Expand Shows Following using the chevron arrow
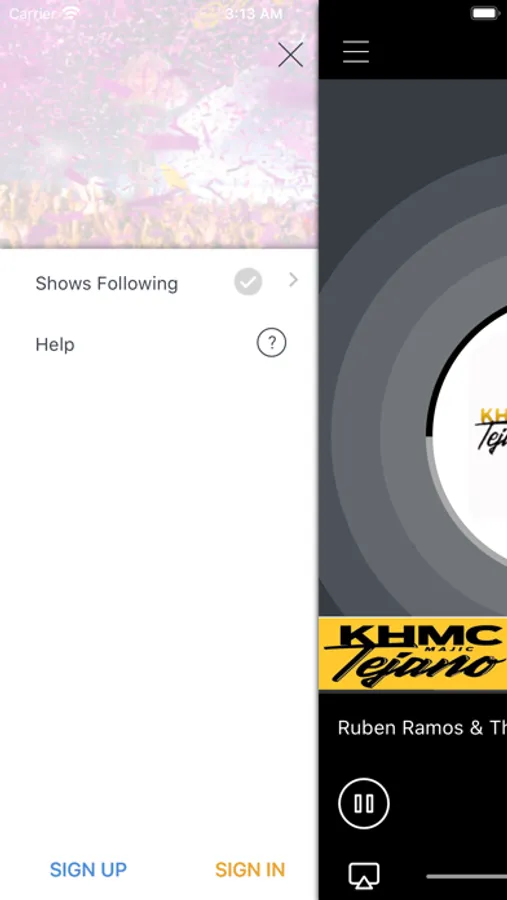507x900 pixels. [x=293, y=280]
